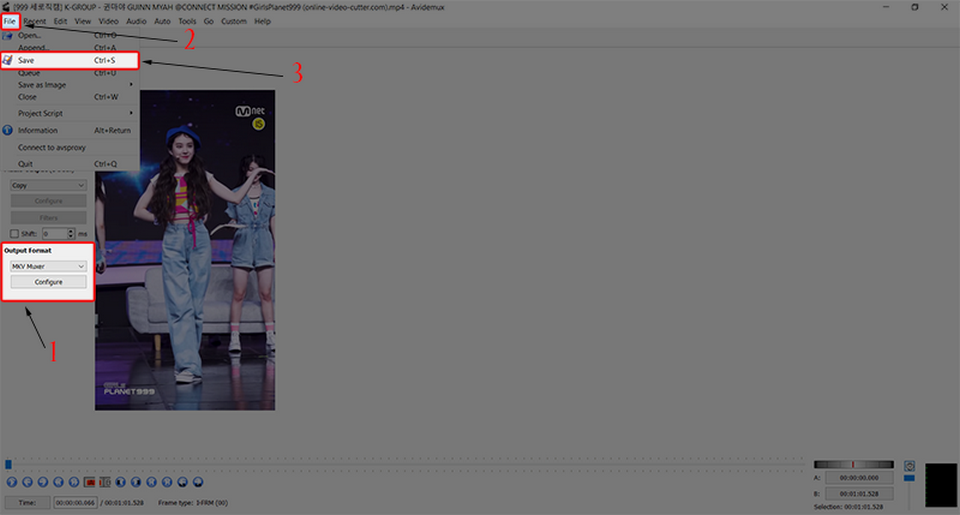Click the Avidemux app icon in title bar
960x515 pixels.
pos(6,7)
